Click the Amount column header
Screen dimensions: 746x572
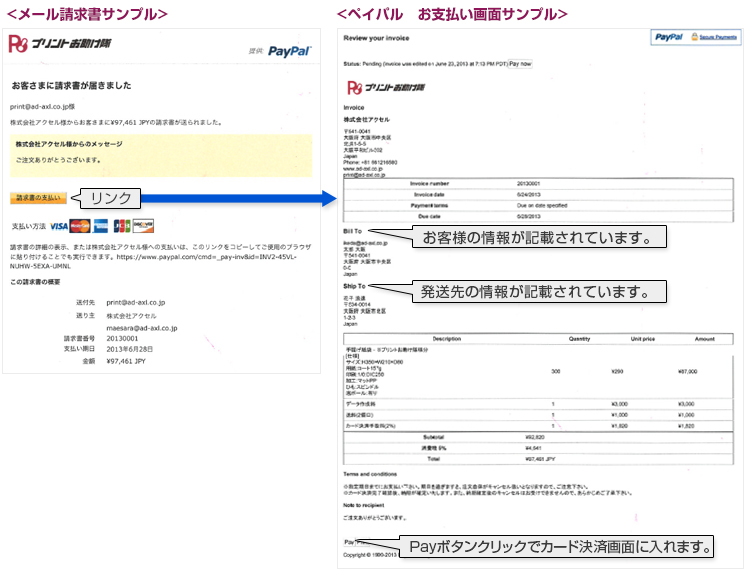point(705,339)
